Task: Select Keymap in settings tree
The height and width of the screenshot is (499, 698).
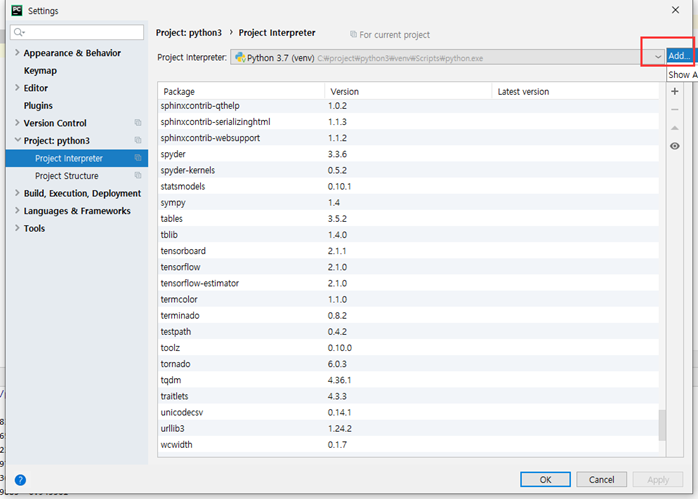Action: tap(40, 70)
